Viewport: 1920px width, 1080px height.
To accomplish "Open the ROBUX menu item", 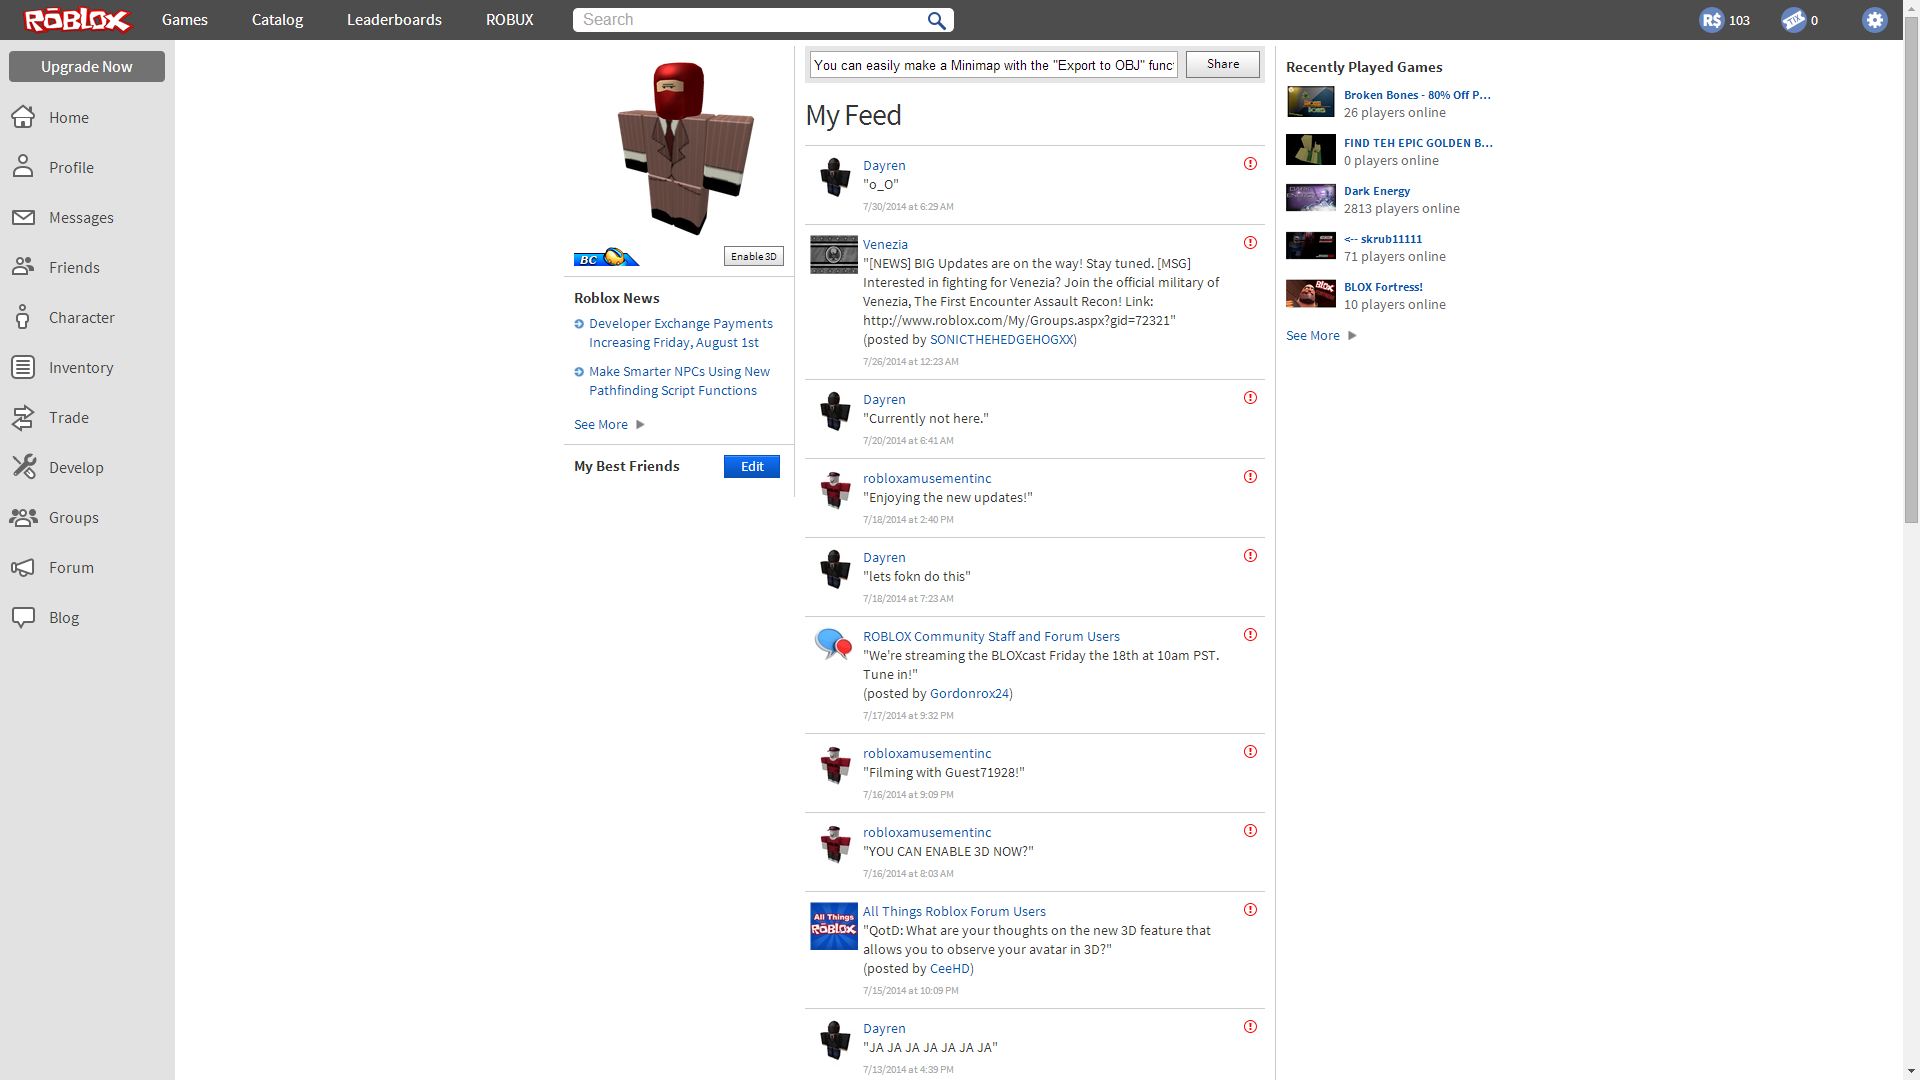I will click(510, 20).
